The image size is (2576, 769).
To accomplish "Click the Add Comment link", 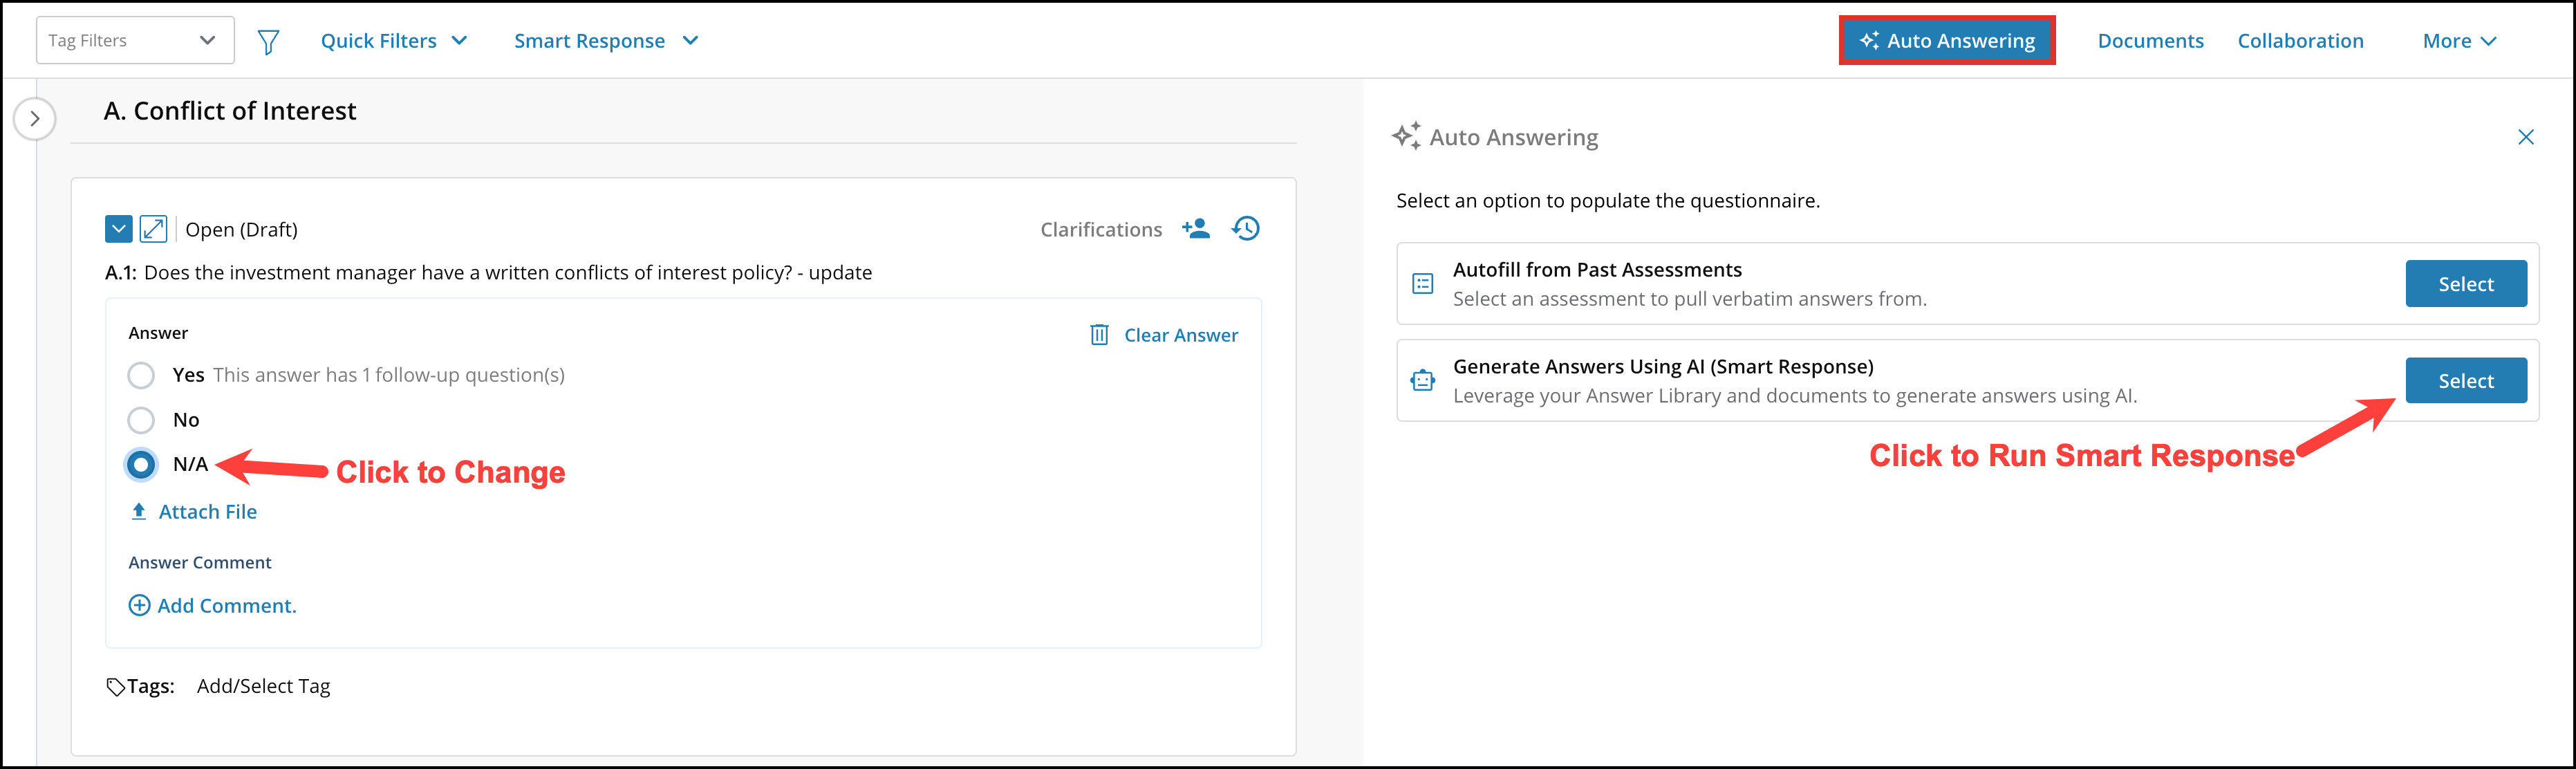I will pyautogui.click(x=227, y=606).
